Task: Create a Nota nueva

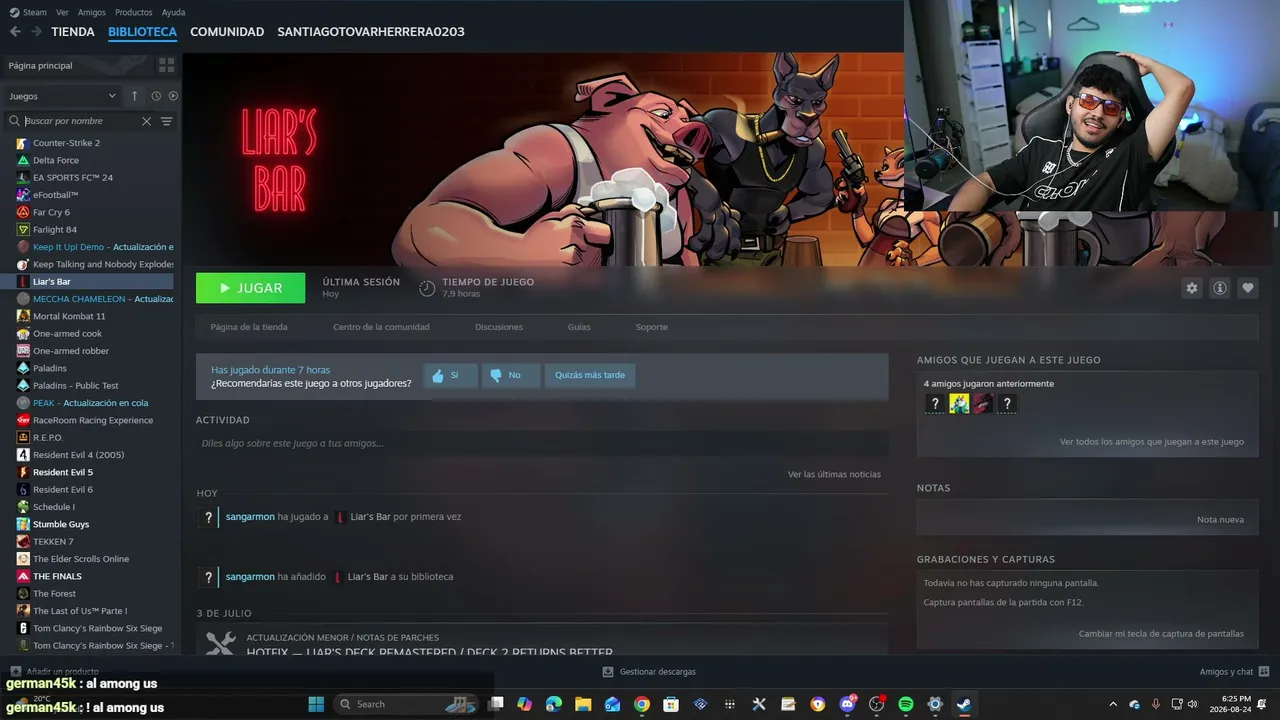Action: (1220, 520)
